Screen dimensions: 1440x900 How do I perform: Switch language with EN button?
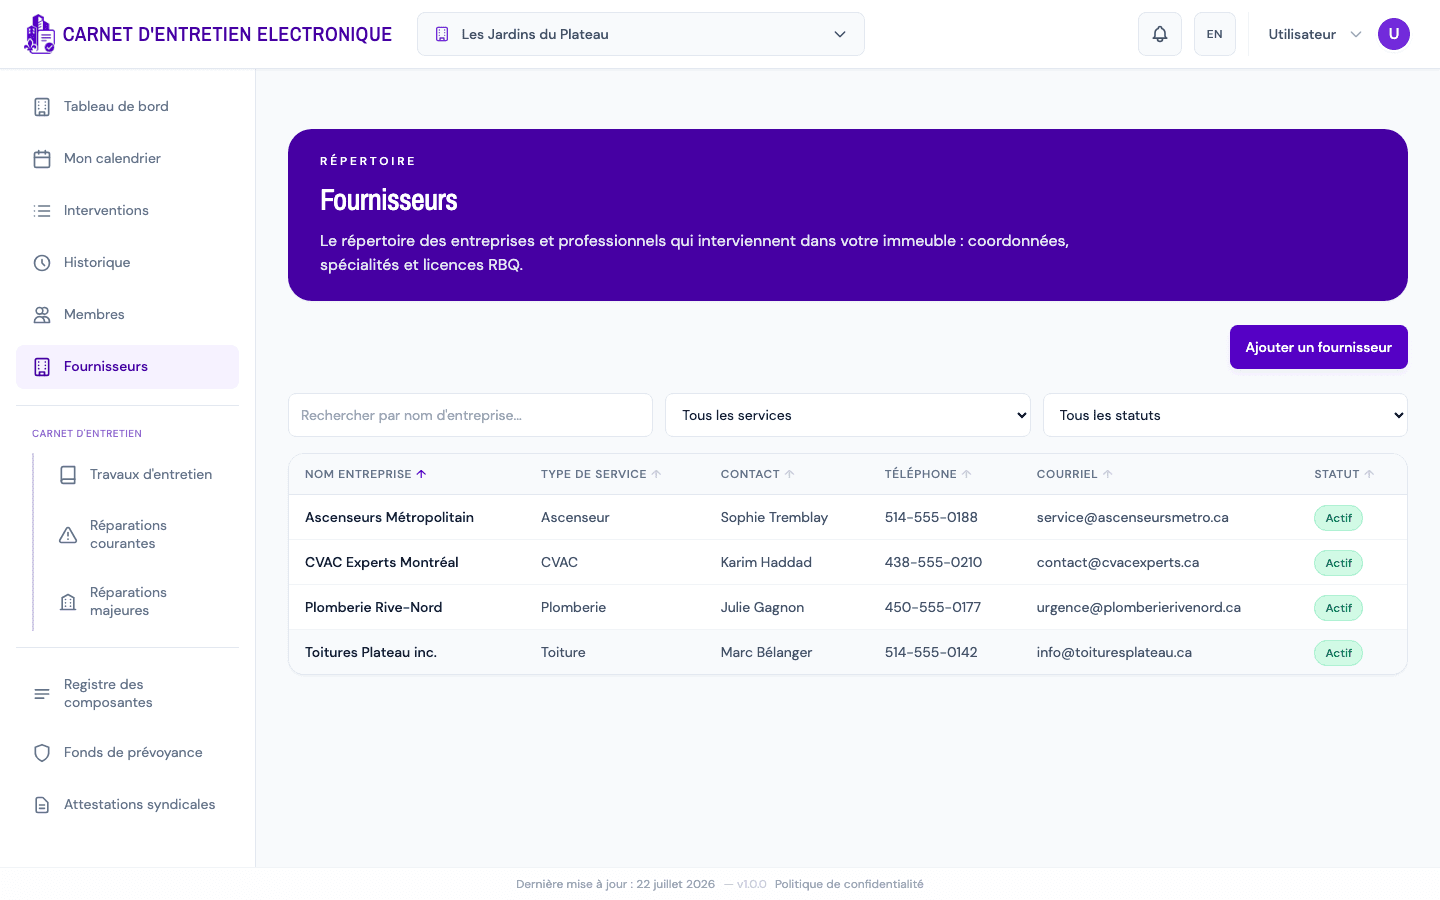coord(1215,34)
